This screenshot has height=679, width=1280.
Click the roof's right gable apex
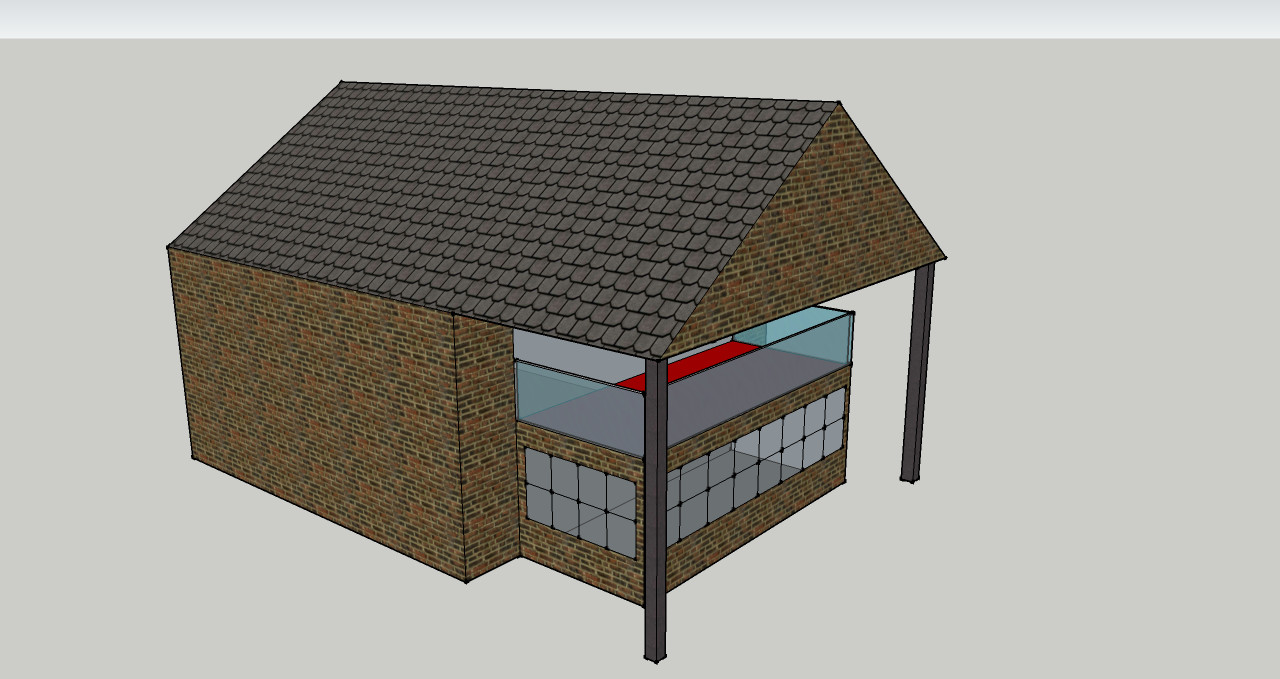(x=838, y=103)
